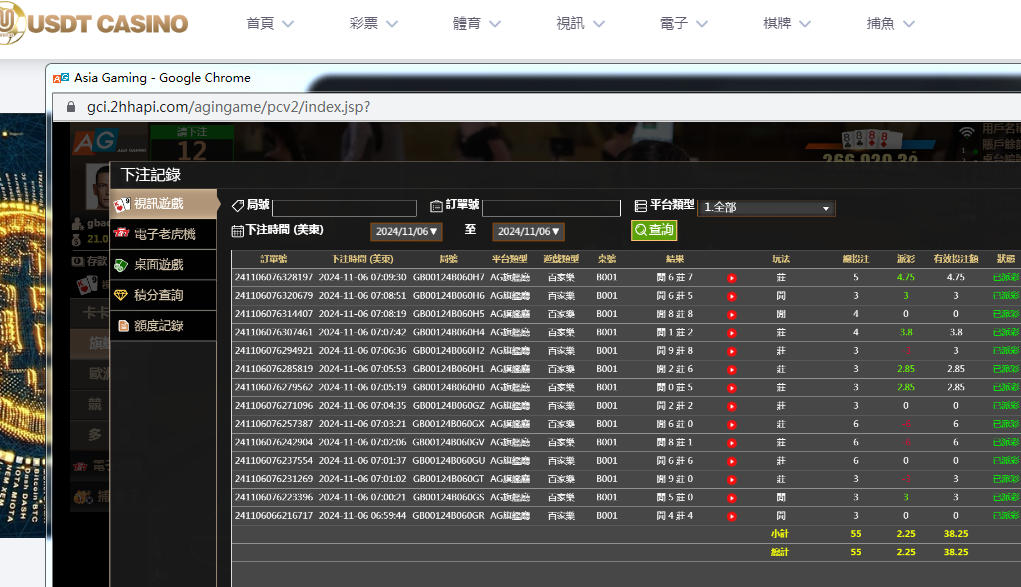Click replay icon for last row 241106066216717
Screen dimensions: 1021x587
[x=731, y=516]
